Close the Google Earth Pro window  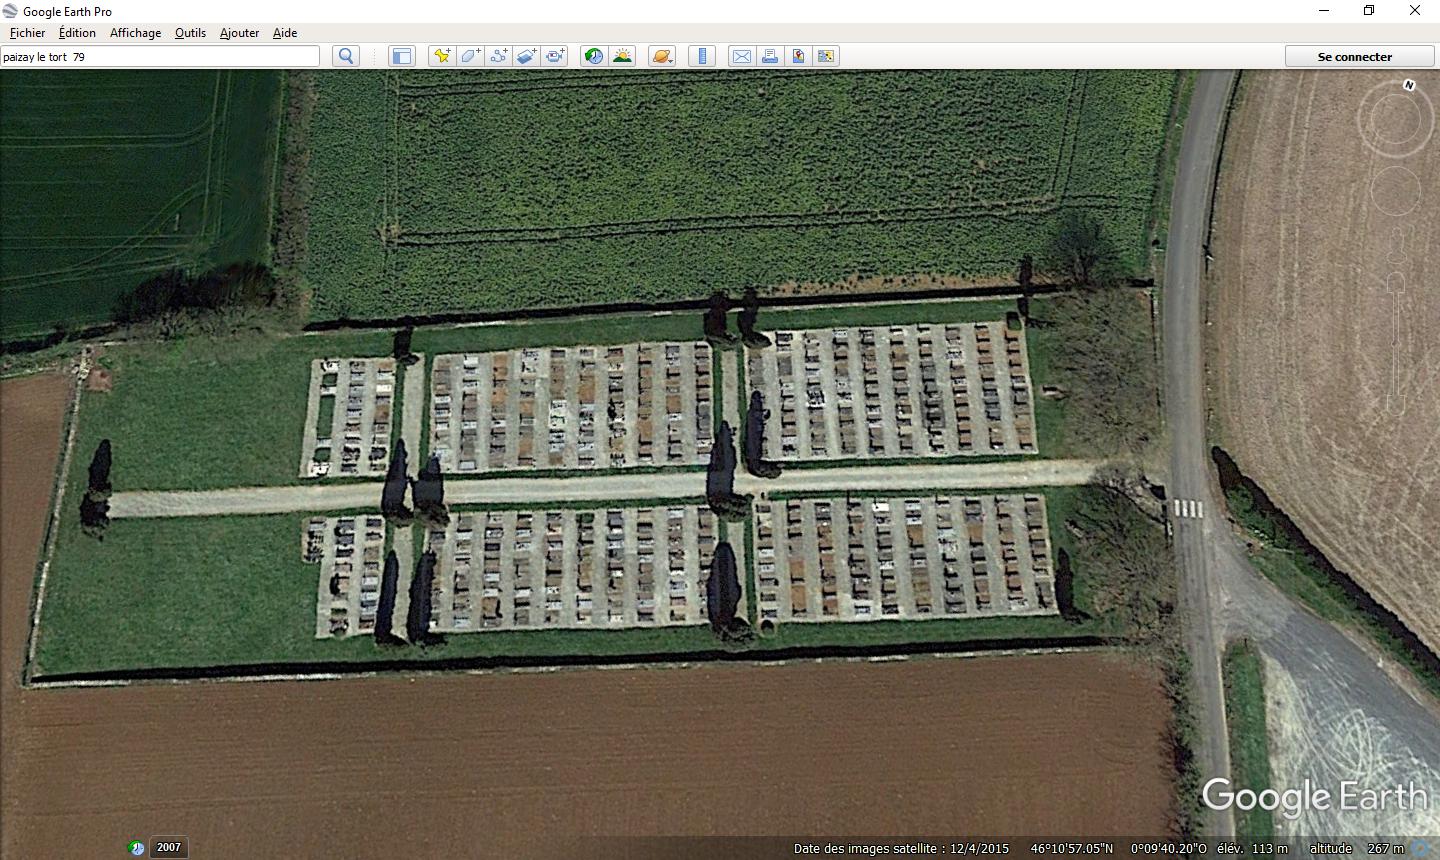[x=1415, y=11]
